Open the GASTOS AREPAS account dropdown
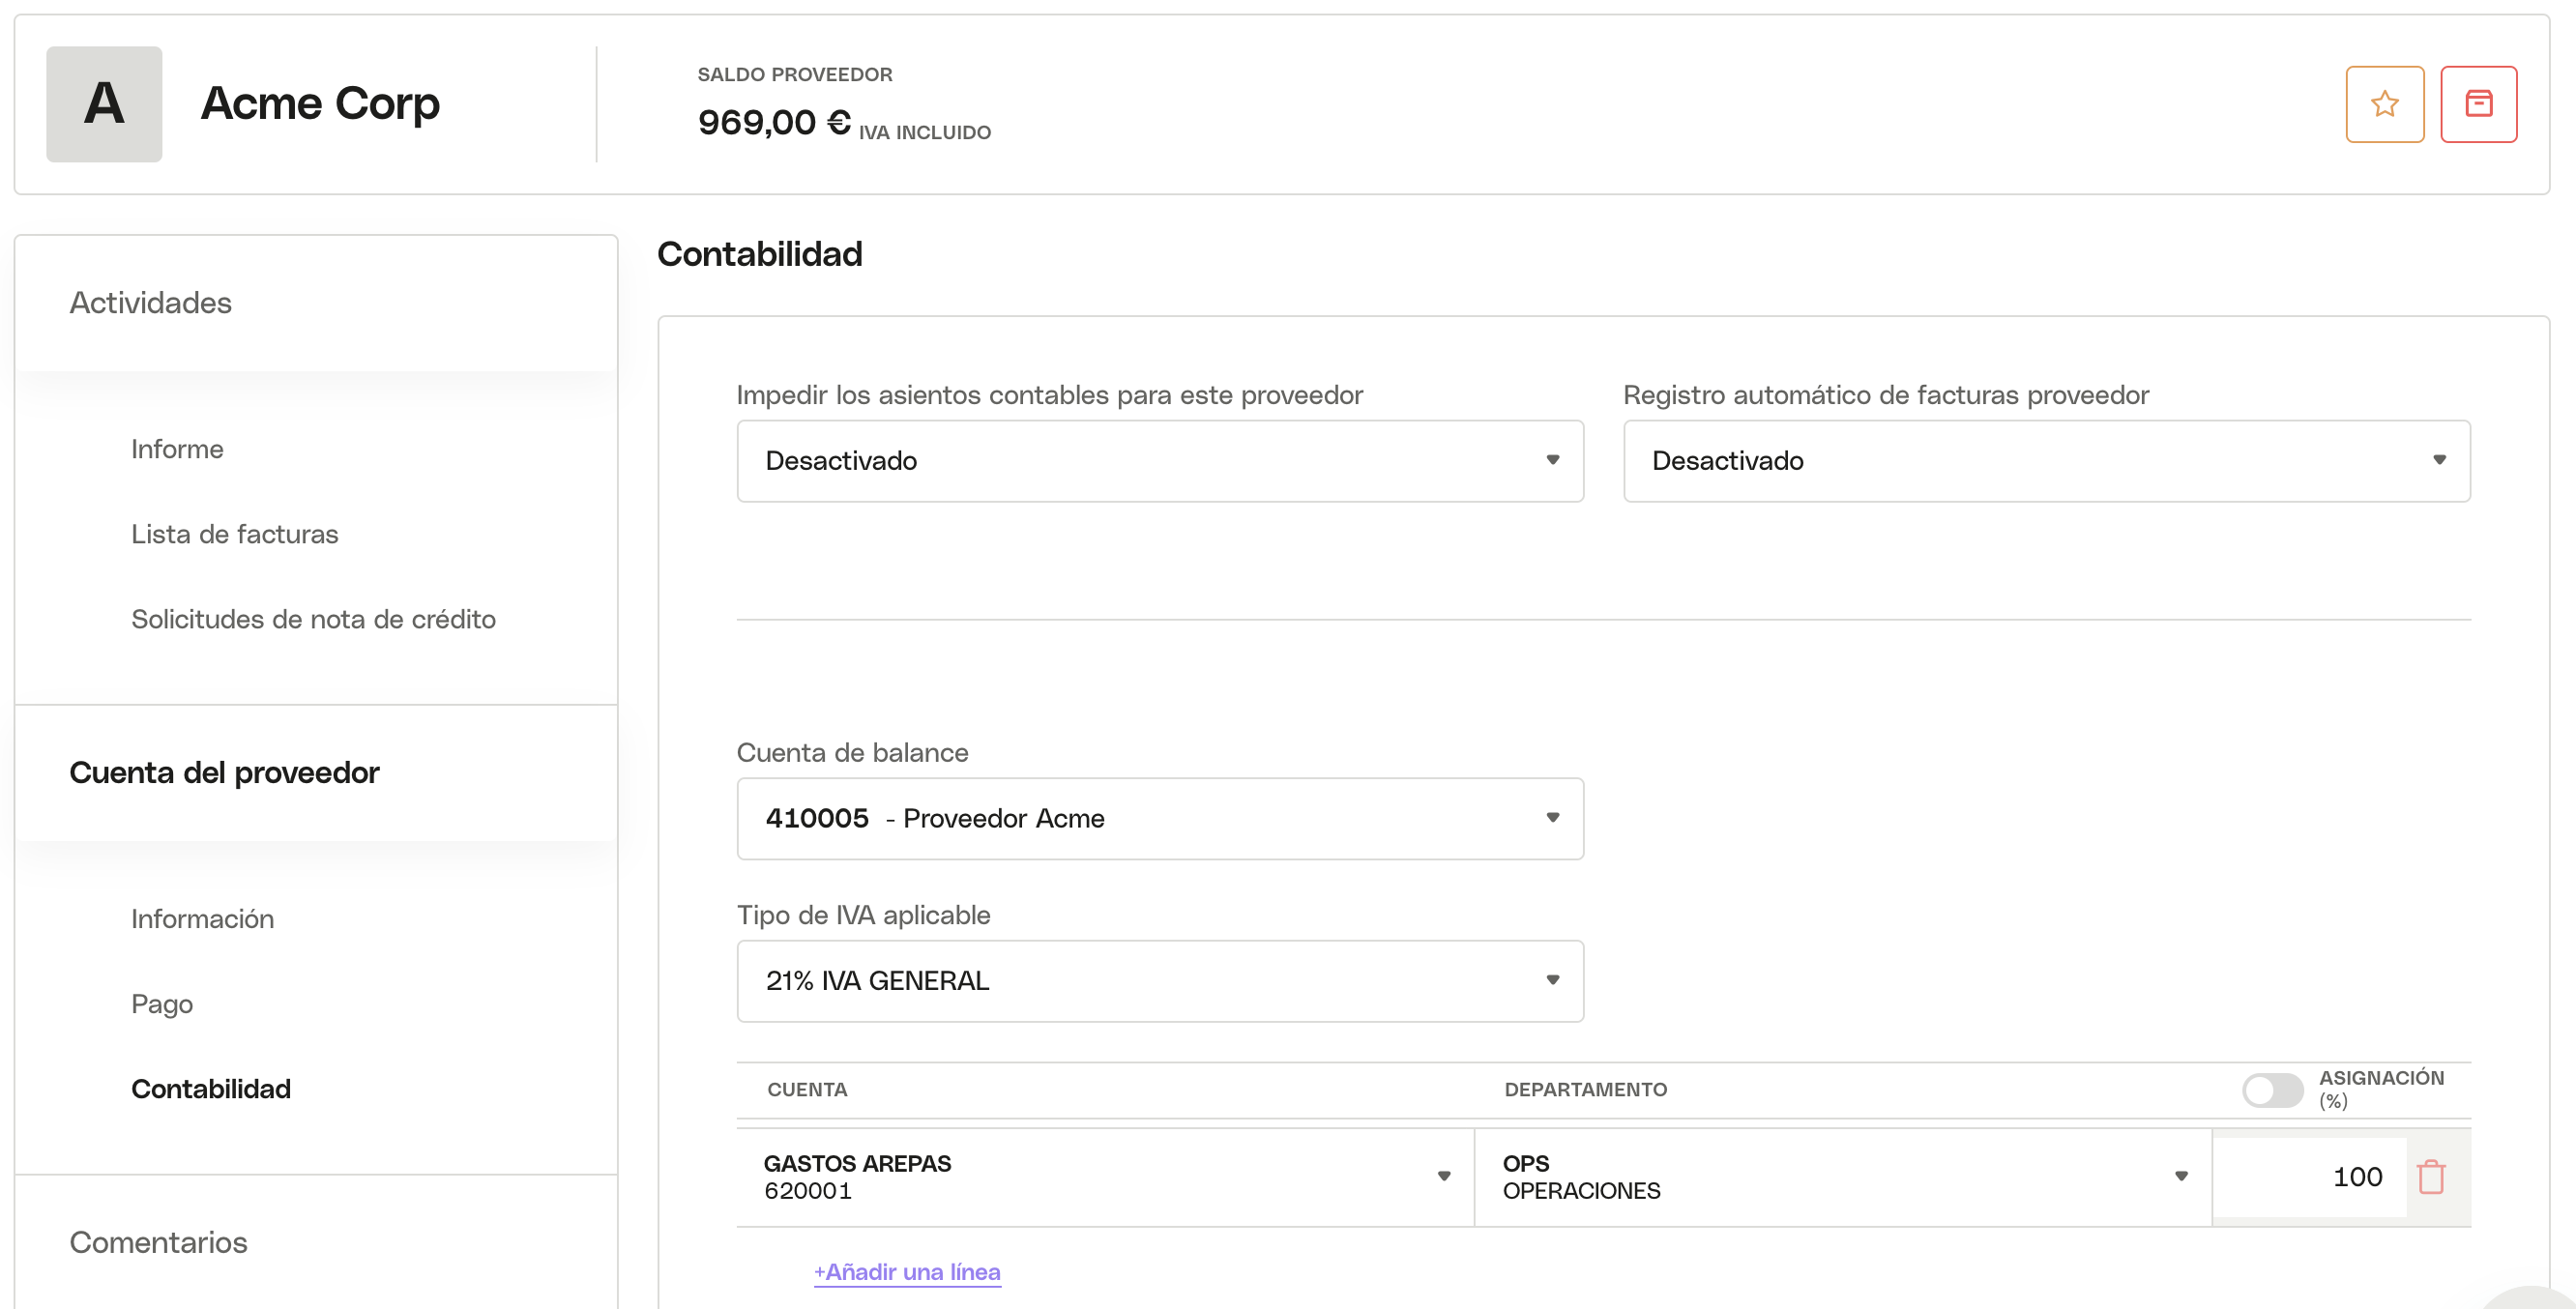This screenshot has height=1309, width=2576. pos(1105,1177)
